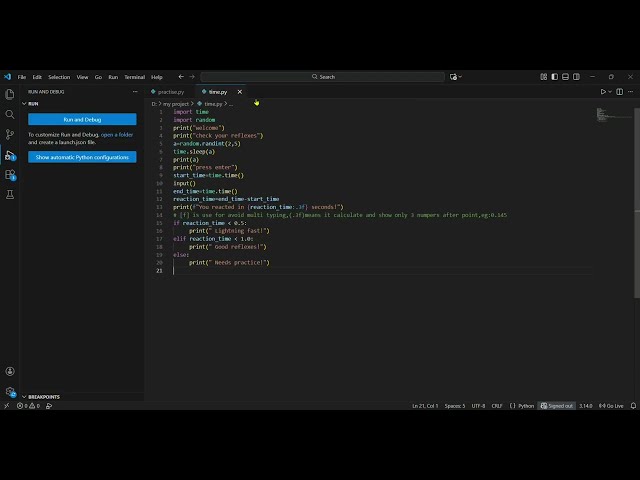
Task: Toggle the primary side bar
Action: (x=555, y=77)
